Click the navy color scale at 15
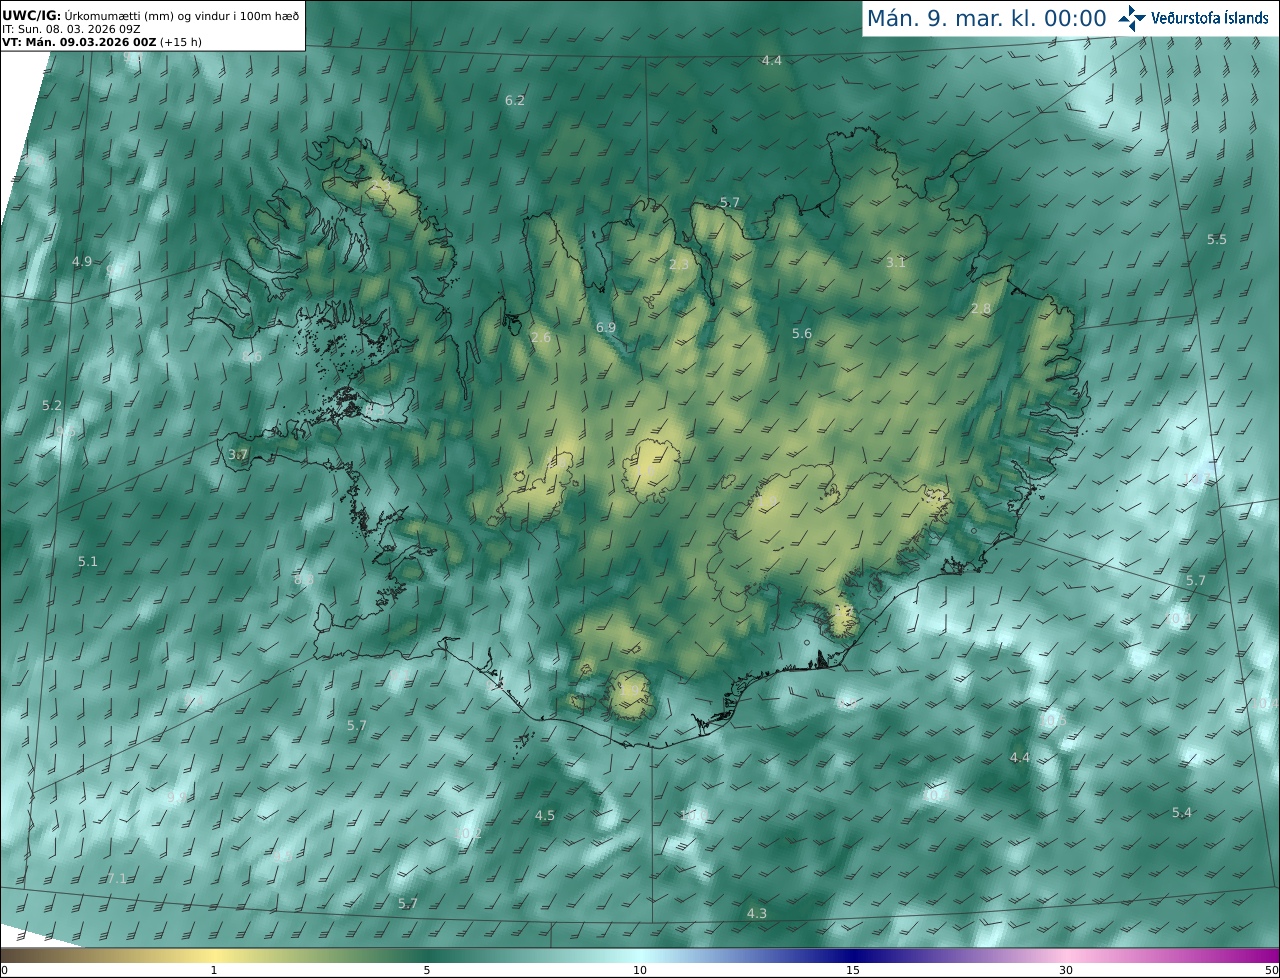 pyautogui.click(x=853, y=955)
